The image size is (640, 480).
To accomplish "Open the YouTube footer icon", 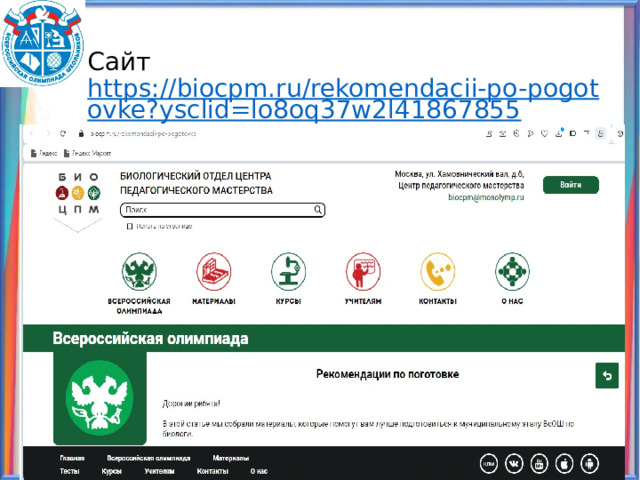I will (539, 464).
